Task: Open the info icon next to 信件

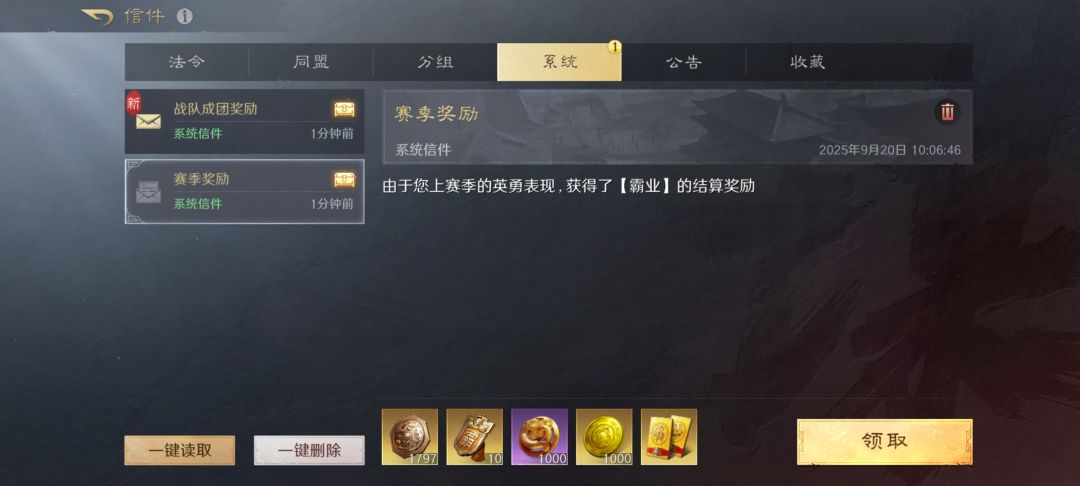Action: 185,17
